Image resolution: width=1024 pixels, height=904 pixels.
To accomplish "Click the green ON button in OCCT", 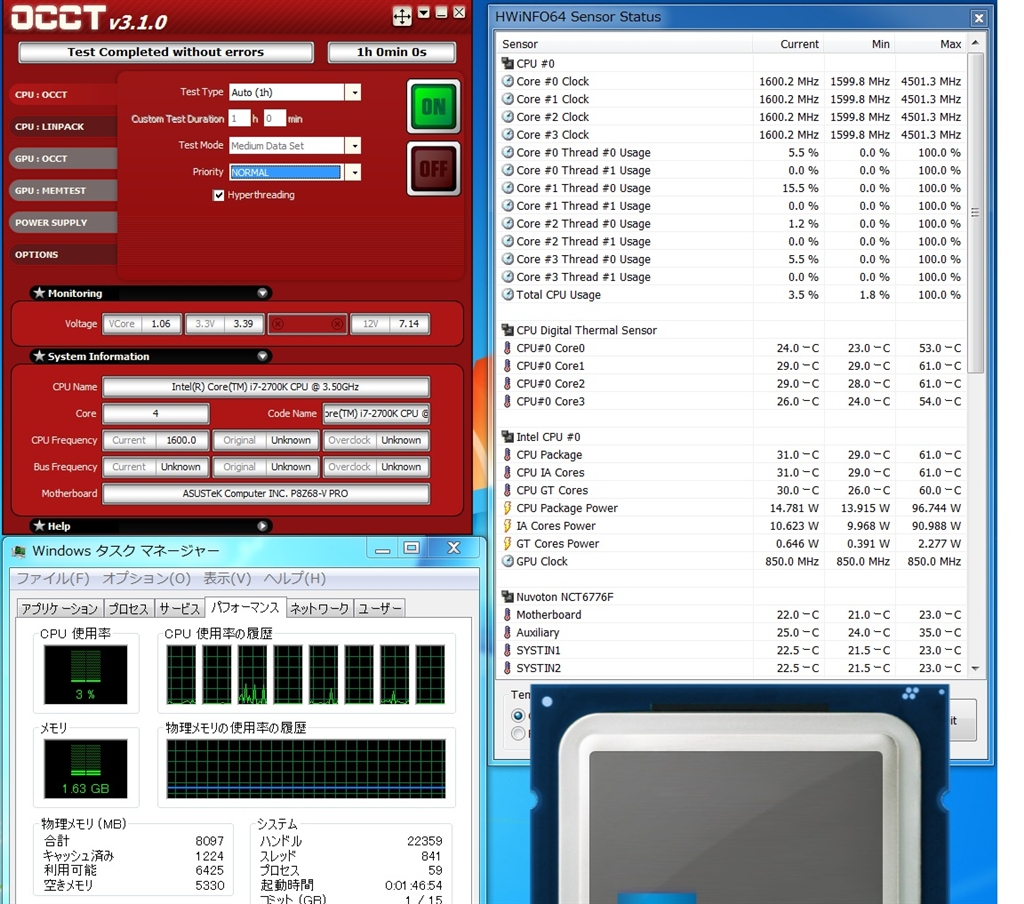I will tap(434, 106).
